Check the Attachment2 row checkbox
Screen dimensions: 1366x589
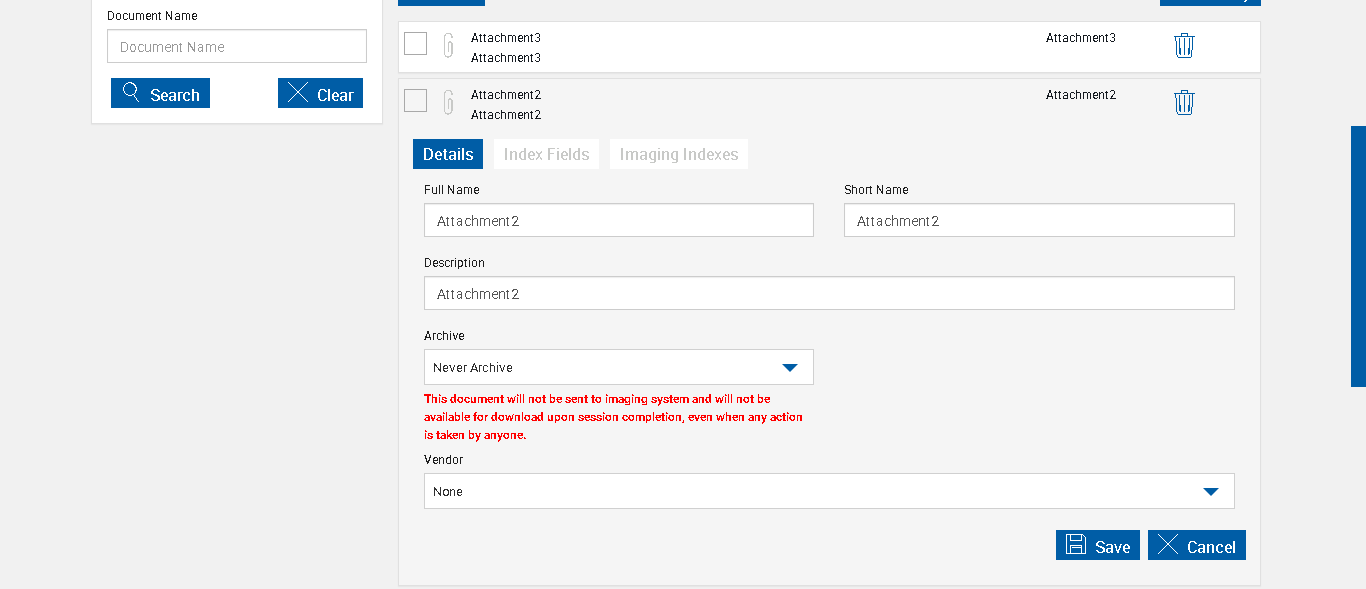pos(416,101)
